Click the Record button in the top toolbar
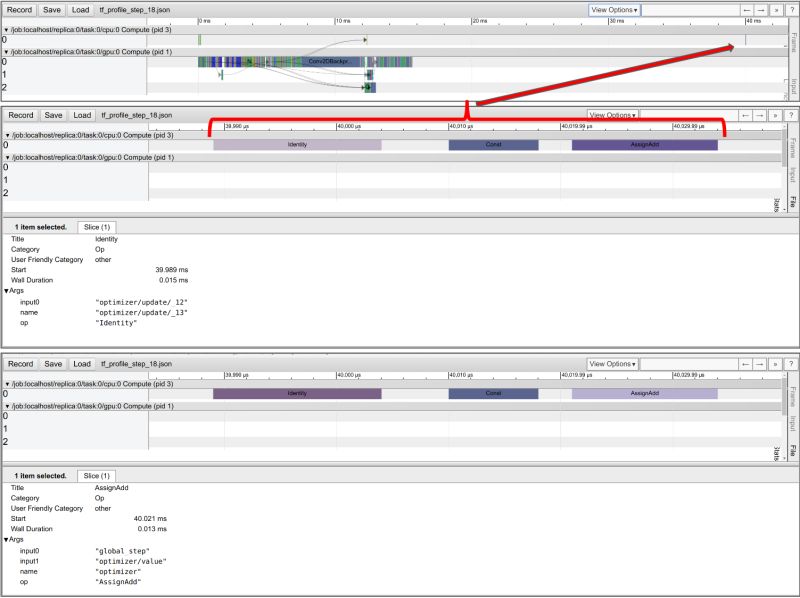This screenshot has width=800, height=598. 19,10
